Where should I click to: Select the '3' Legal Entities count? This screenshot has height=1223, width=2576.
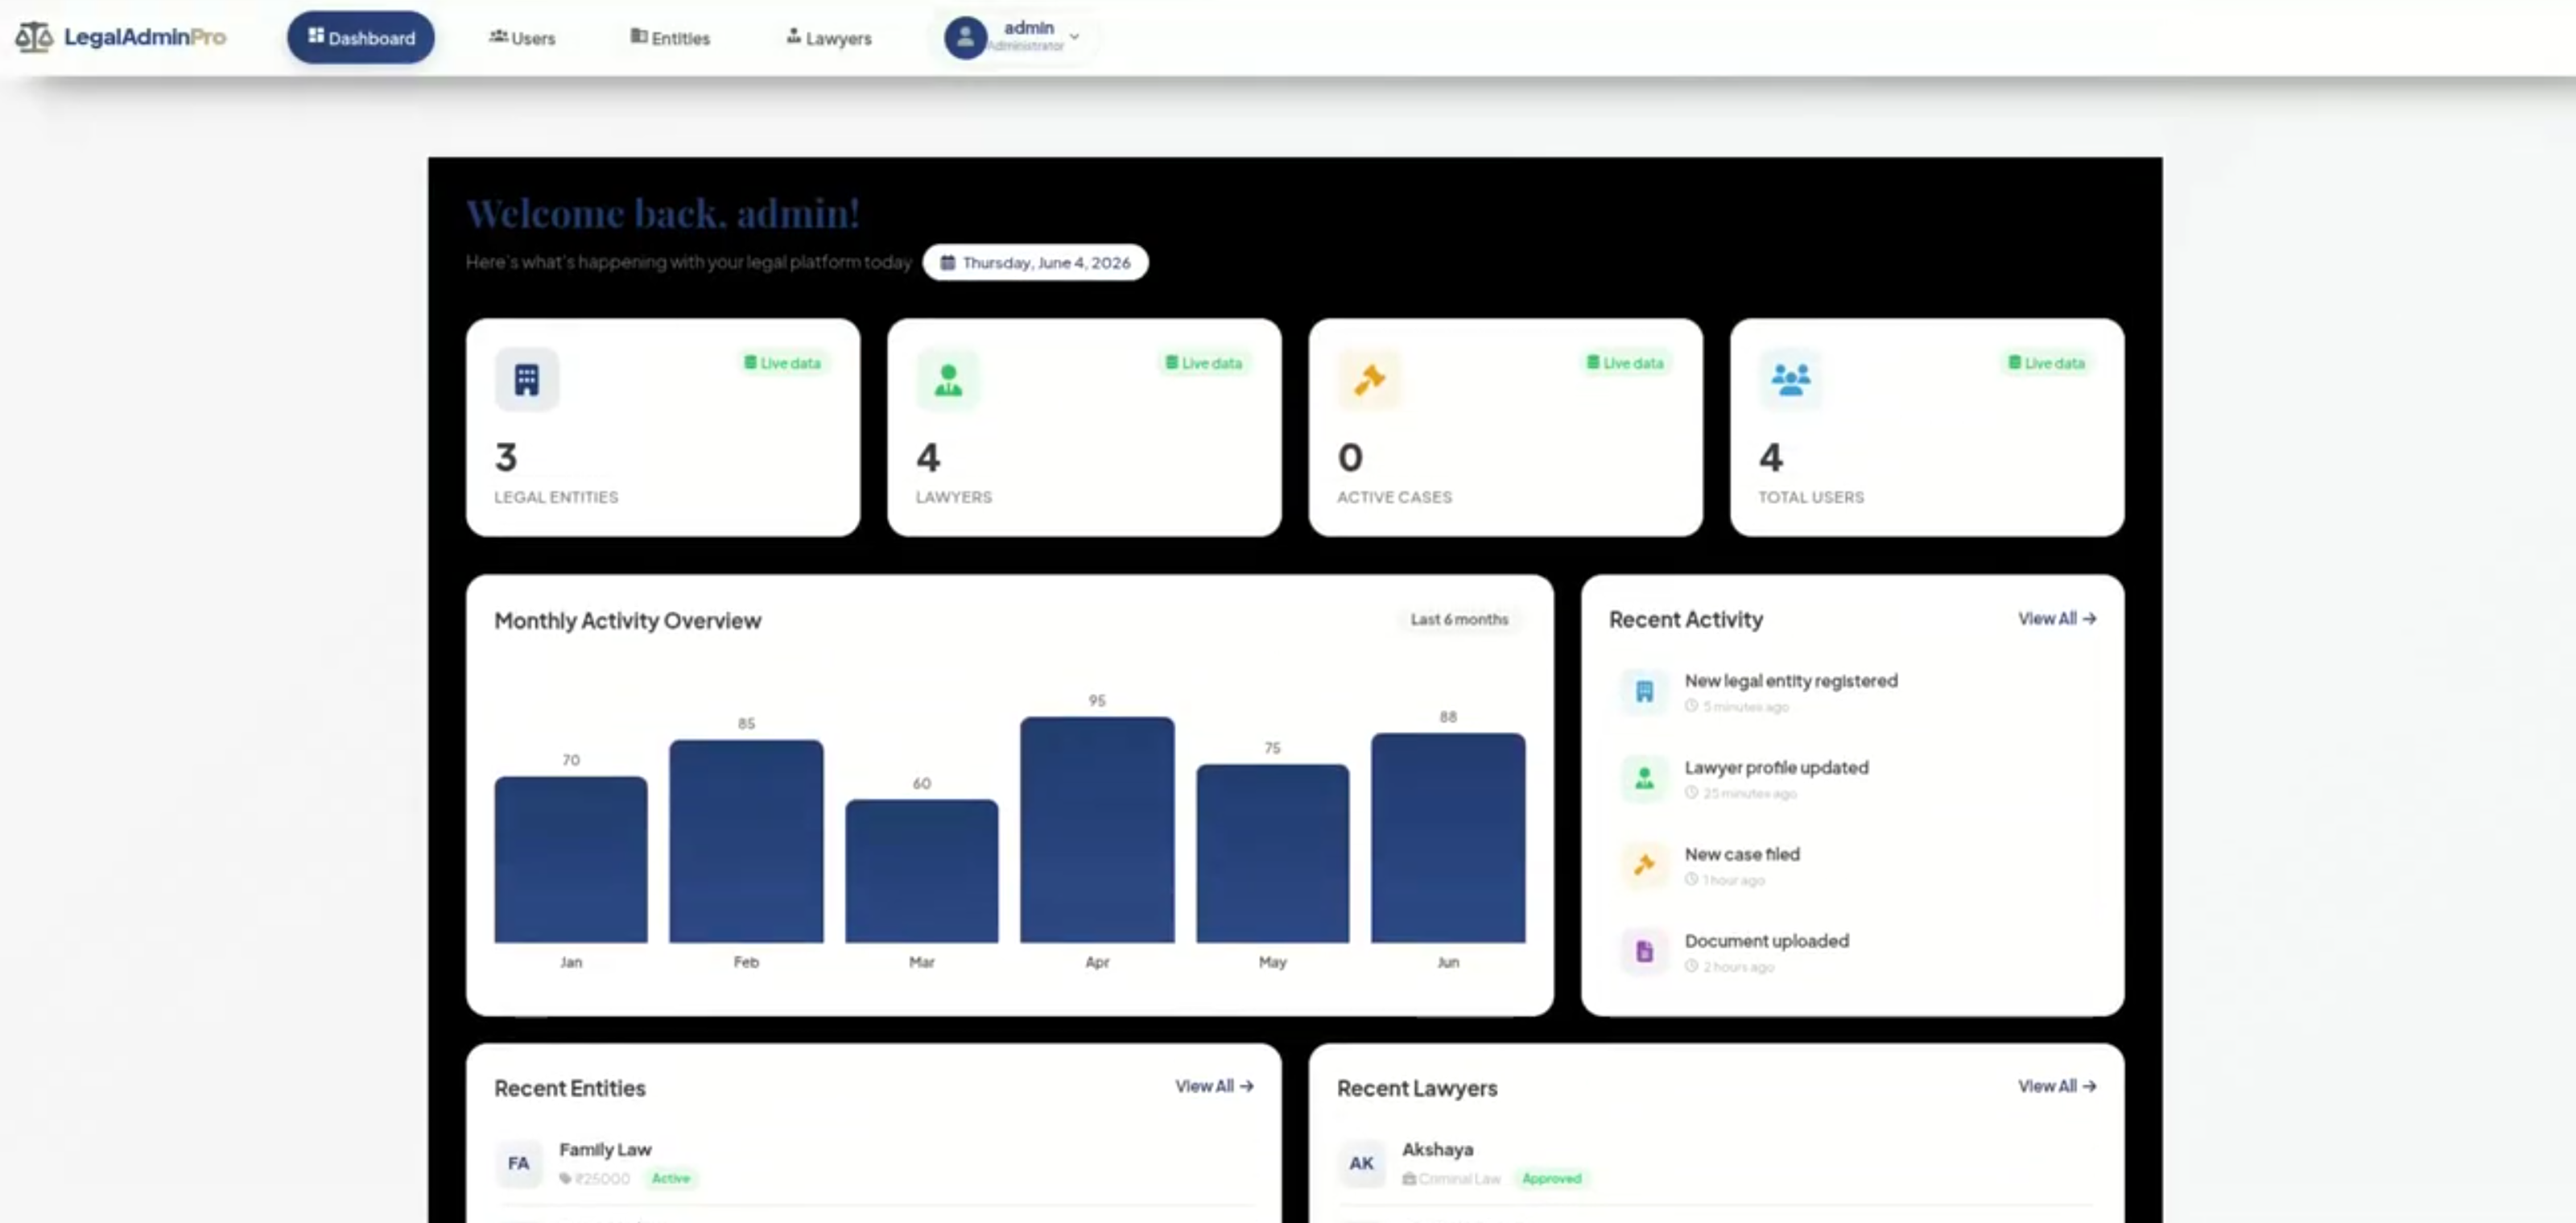click(x=506, y=458)
